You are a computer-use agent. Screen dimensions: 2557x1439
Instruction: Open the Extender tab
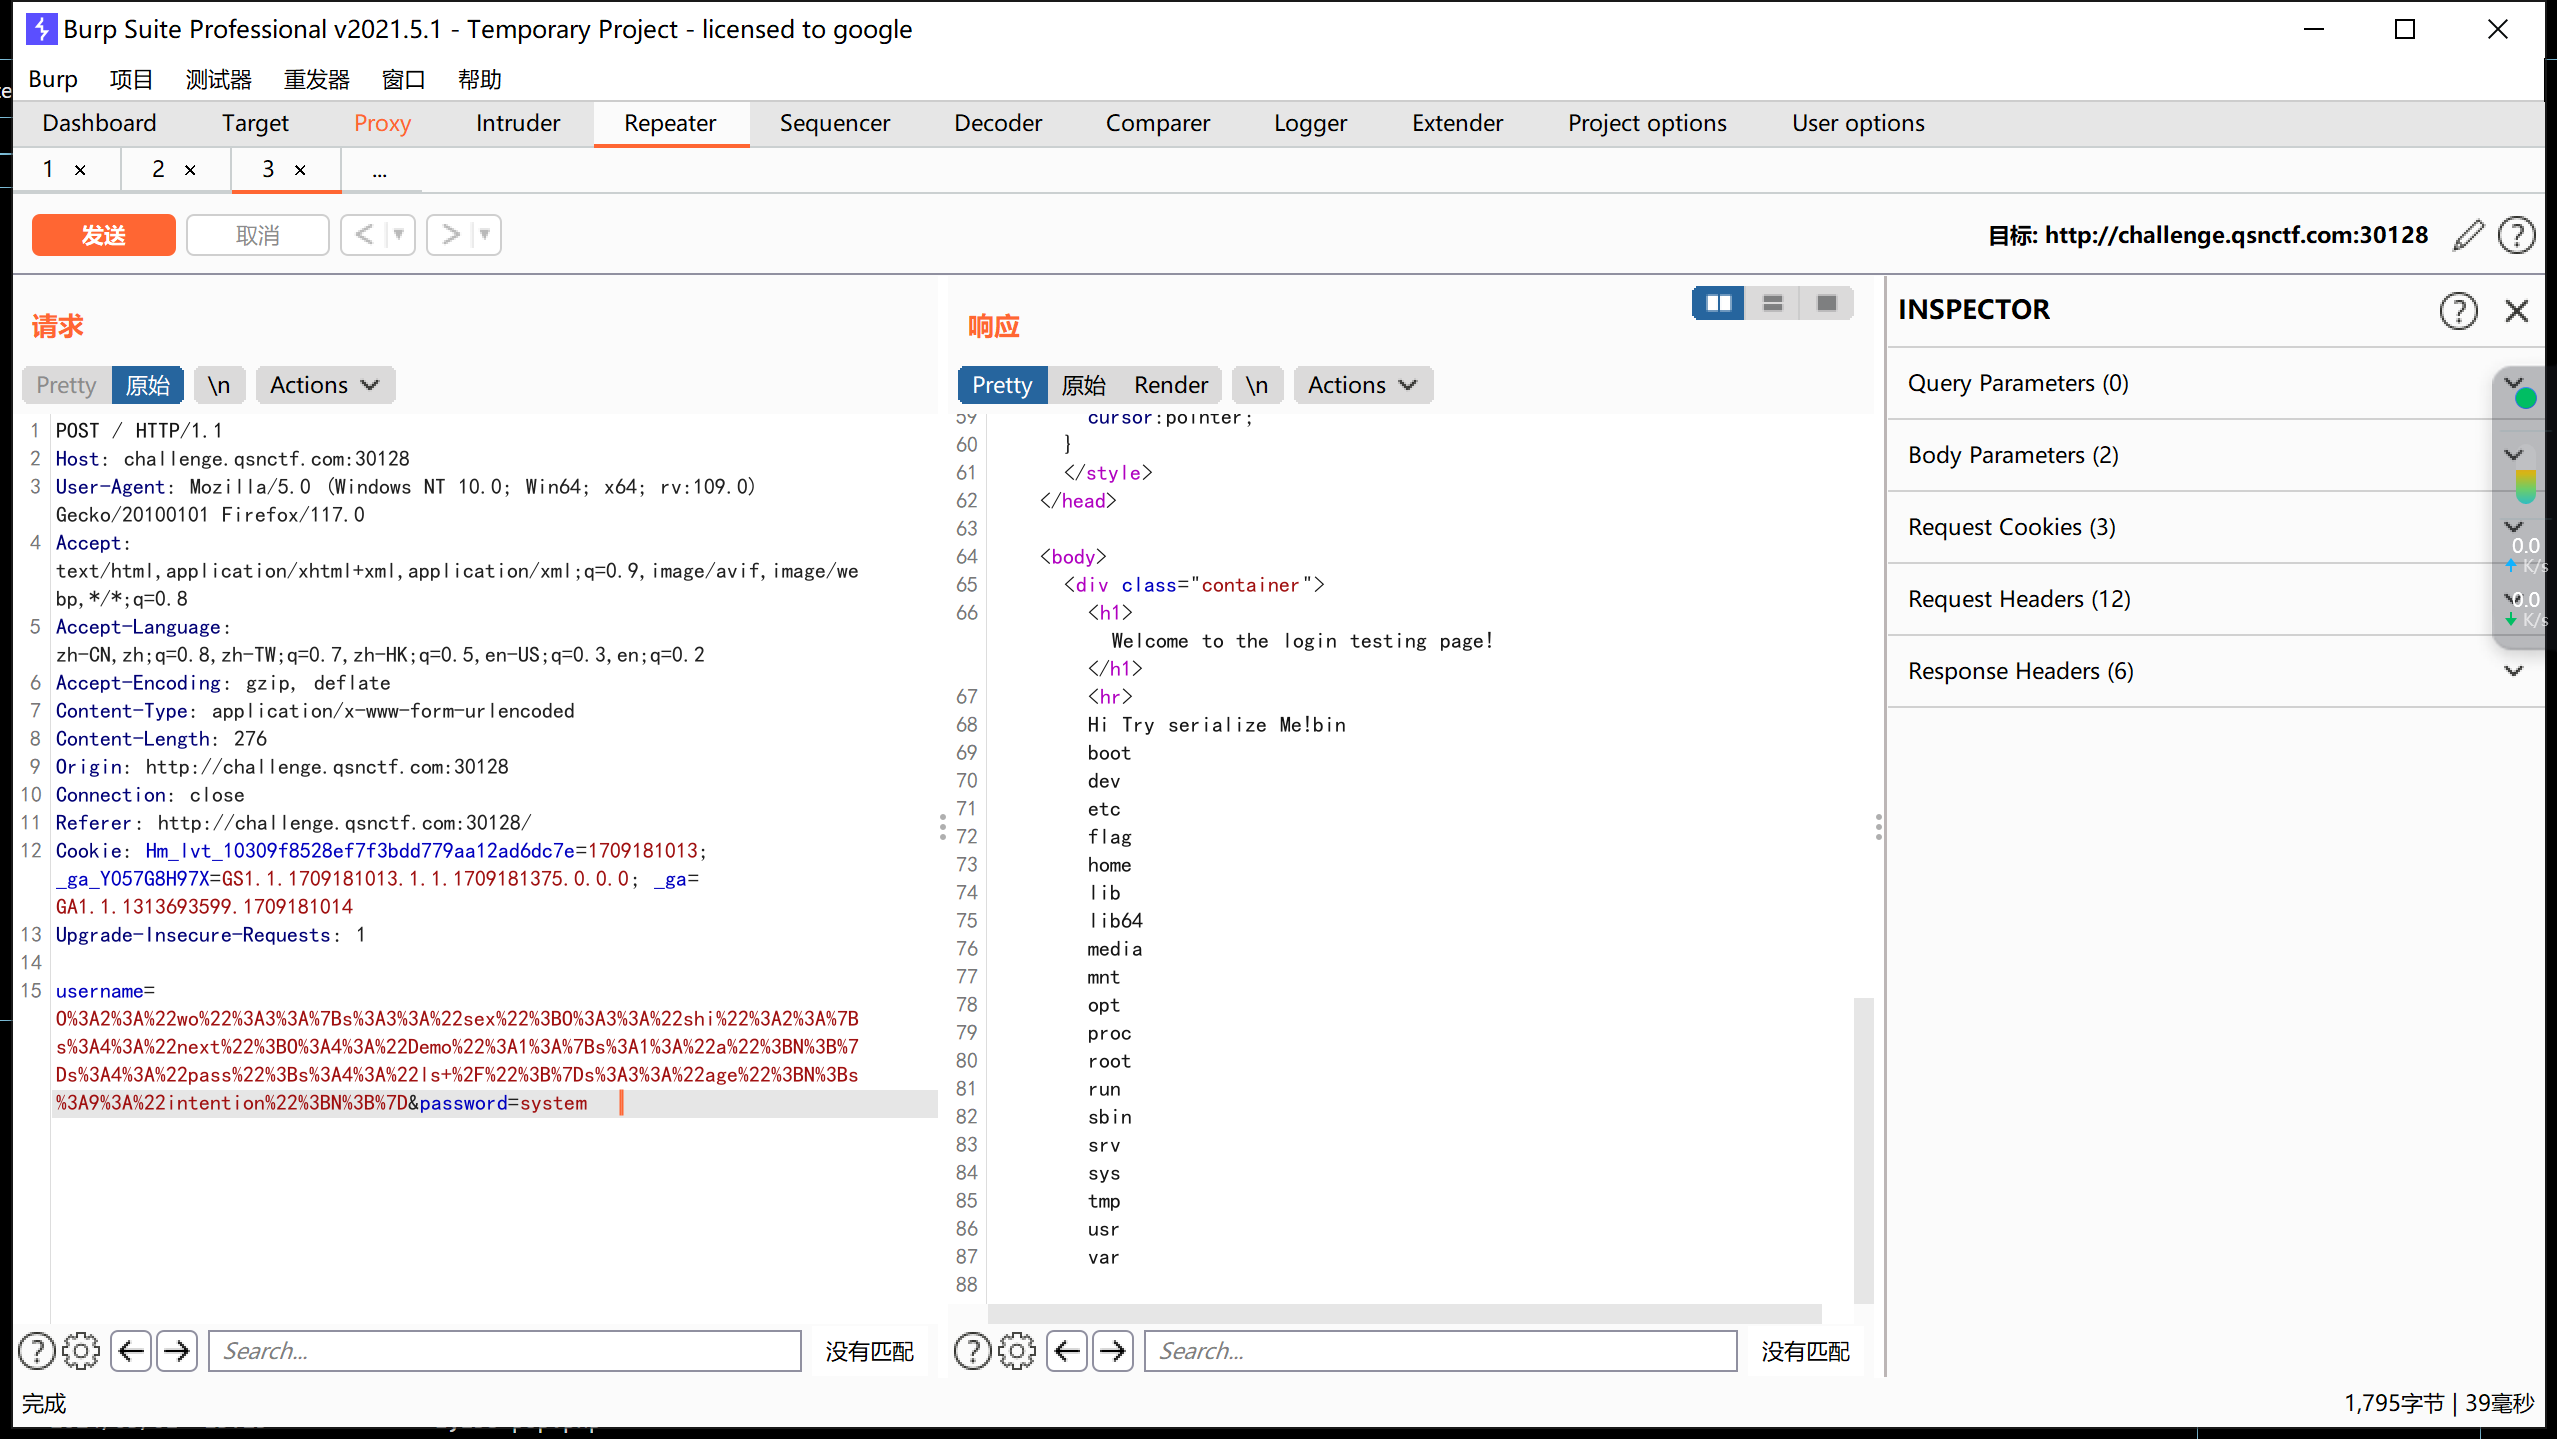point(1457,123)
